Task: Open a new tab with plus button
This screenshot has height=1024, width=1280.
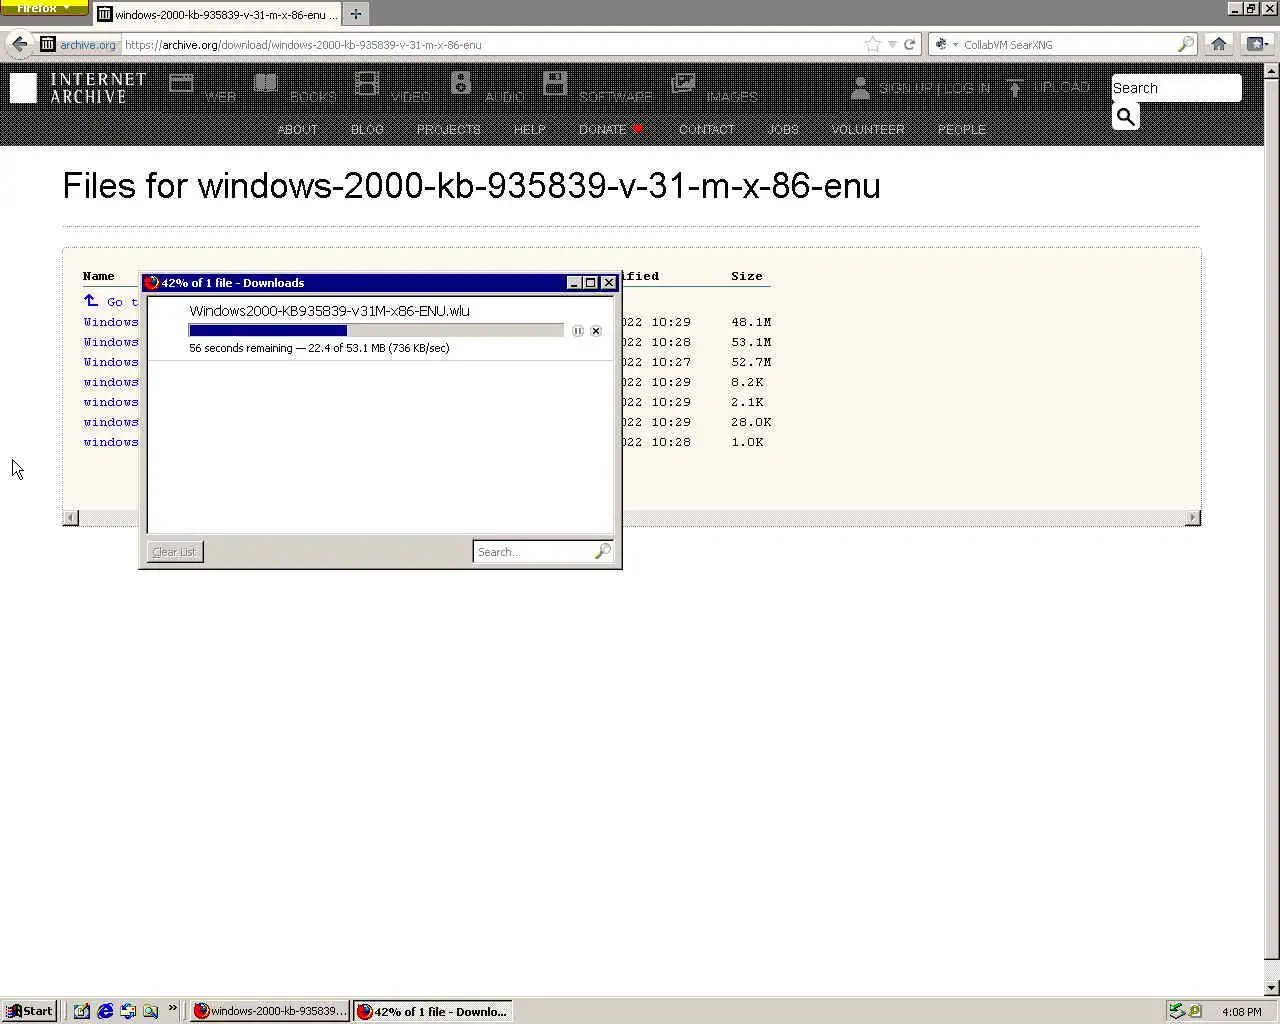Action: 355,14
